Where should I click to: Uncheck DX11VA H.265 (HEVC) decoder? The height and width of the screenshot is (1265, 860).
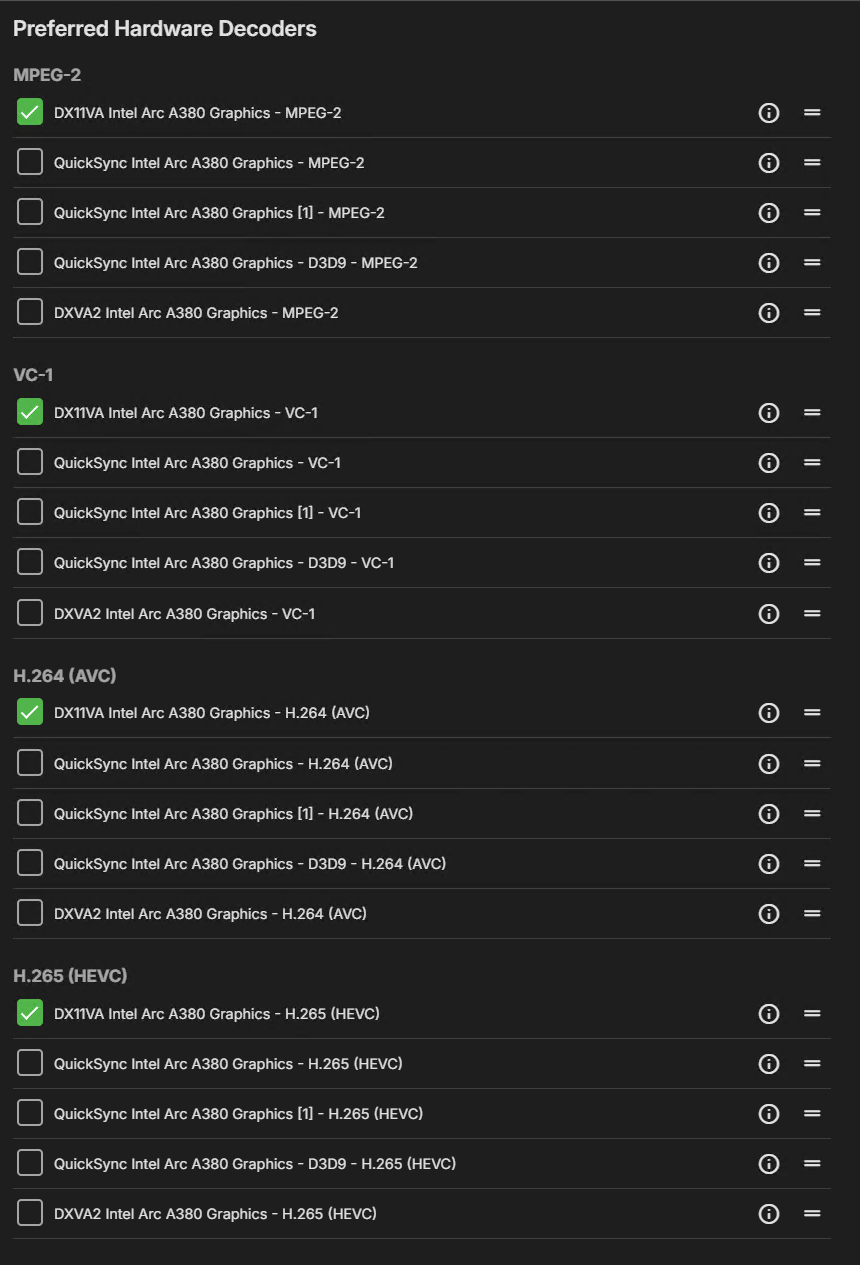pos(30,1013)
